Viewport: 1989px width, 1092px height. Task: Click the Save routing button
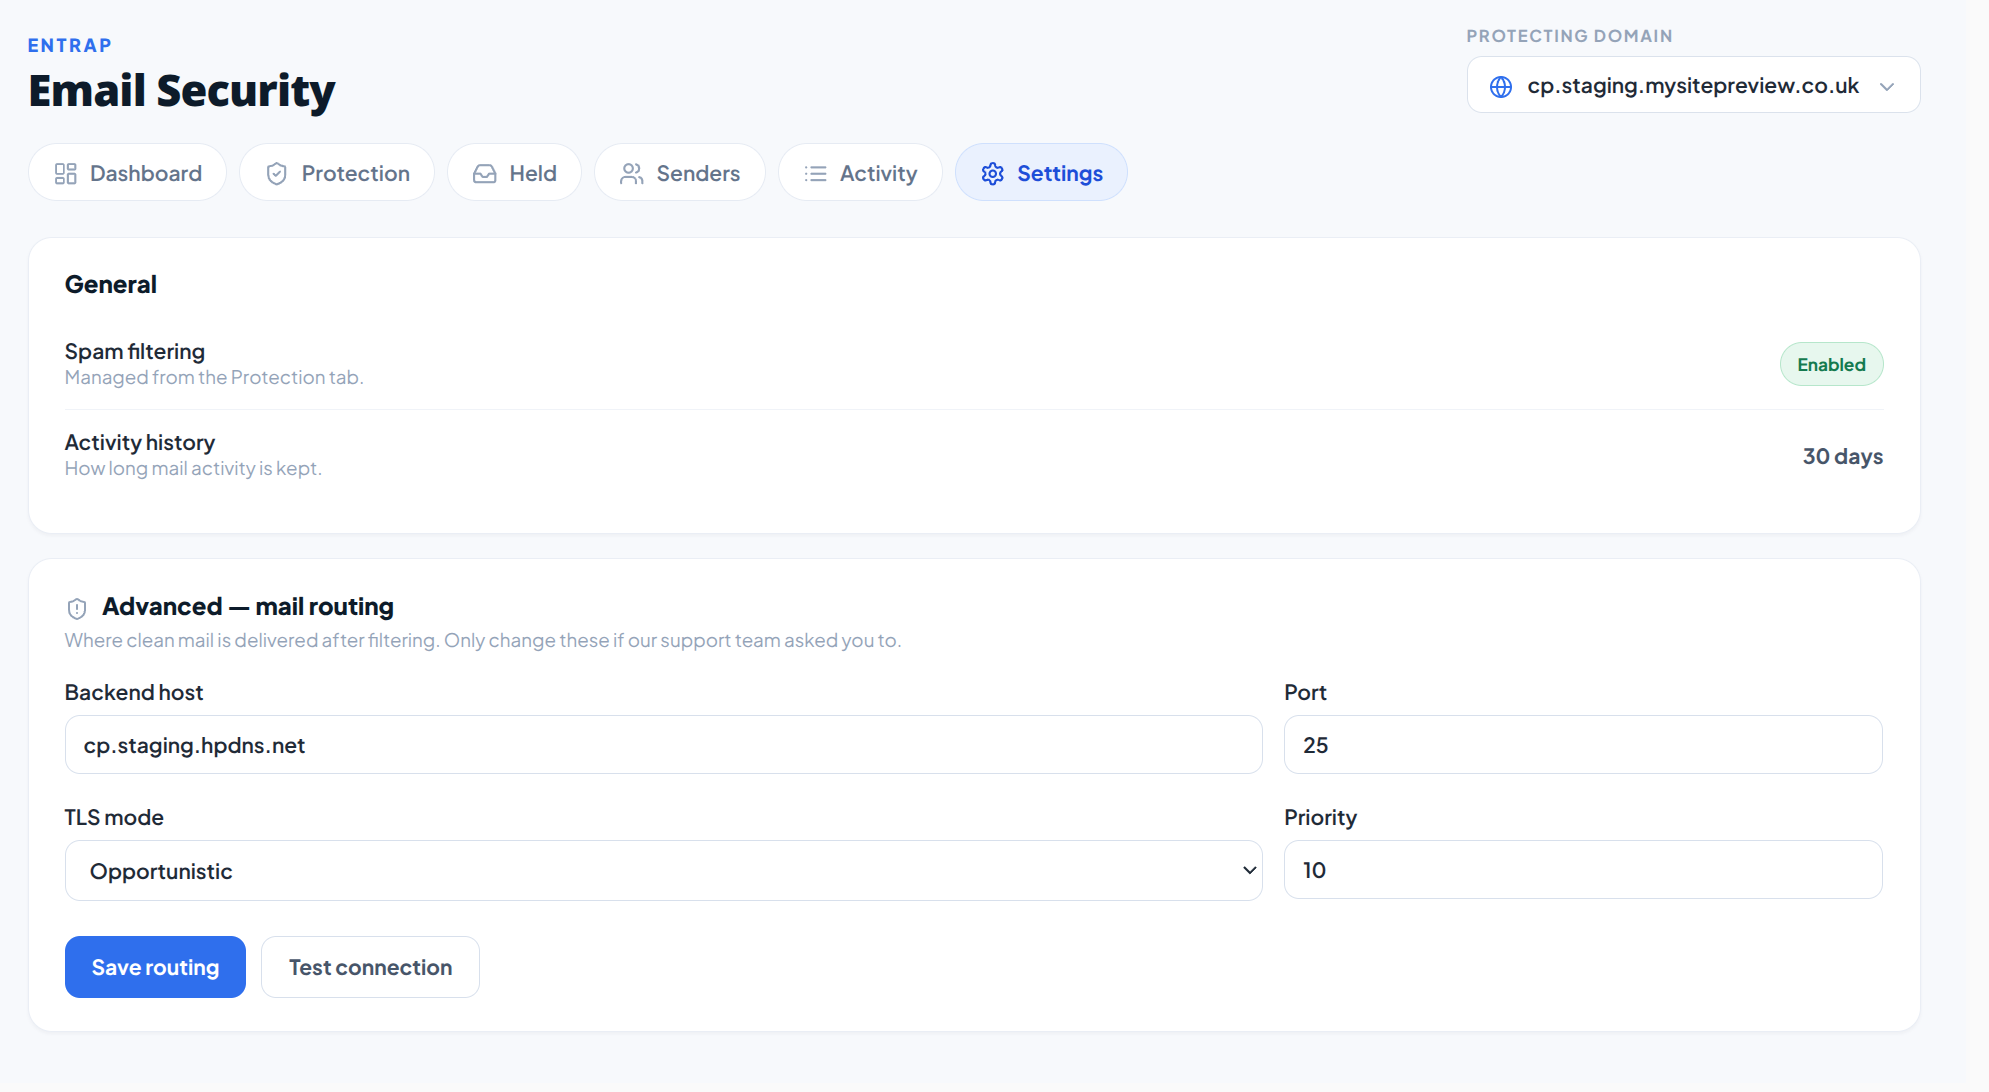point(155,967)
